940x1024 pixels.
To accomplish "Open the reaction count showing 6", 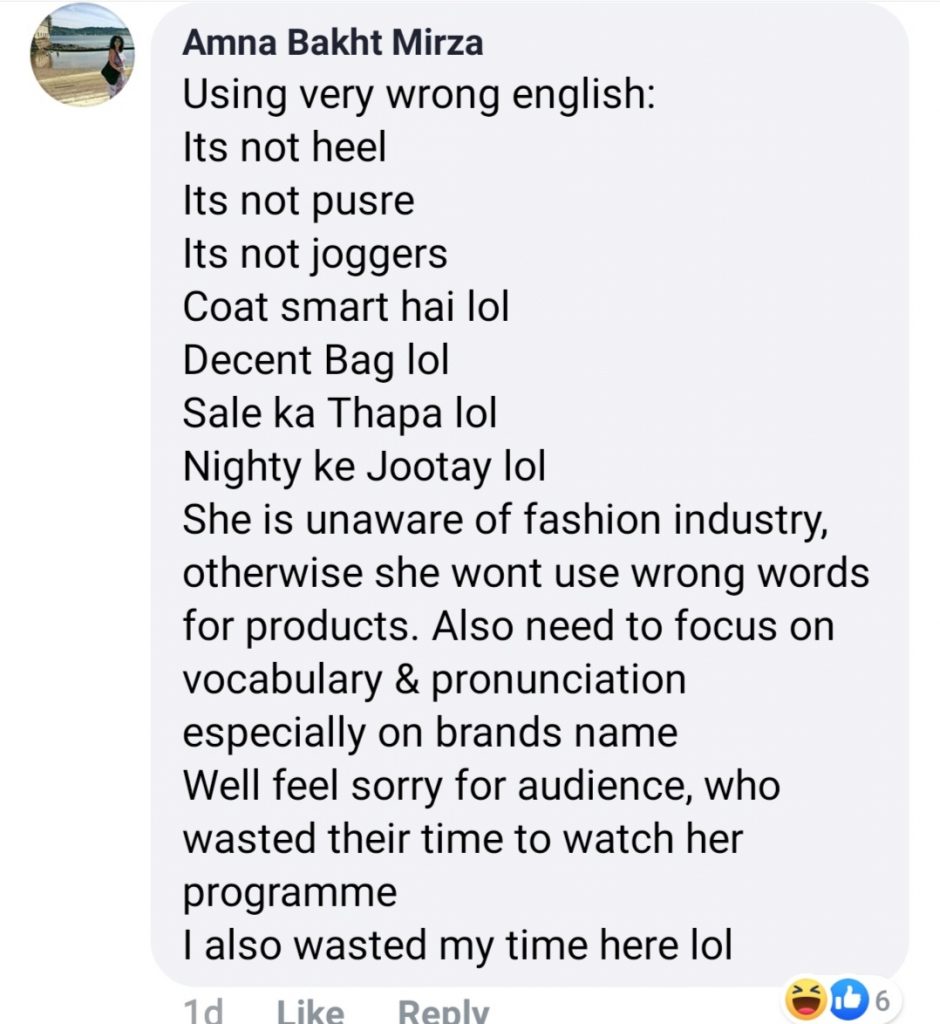I will tap(882, 1000).
